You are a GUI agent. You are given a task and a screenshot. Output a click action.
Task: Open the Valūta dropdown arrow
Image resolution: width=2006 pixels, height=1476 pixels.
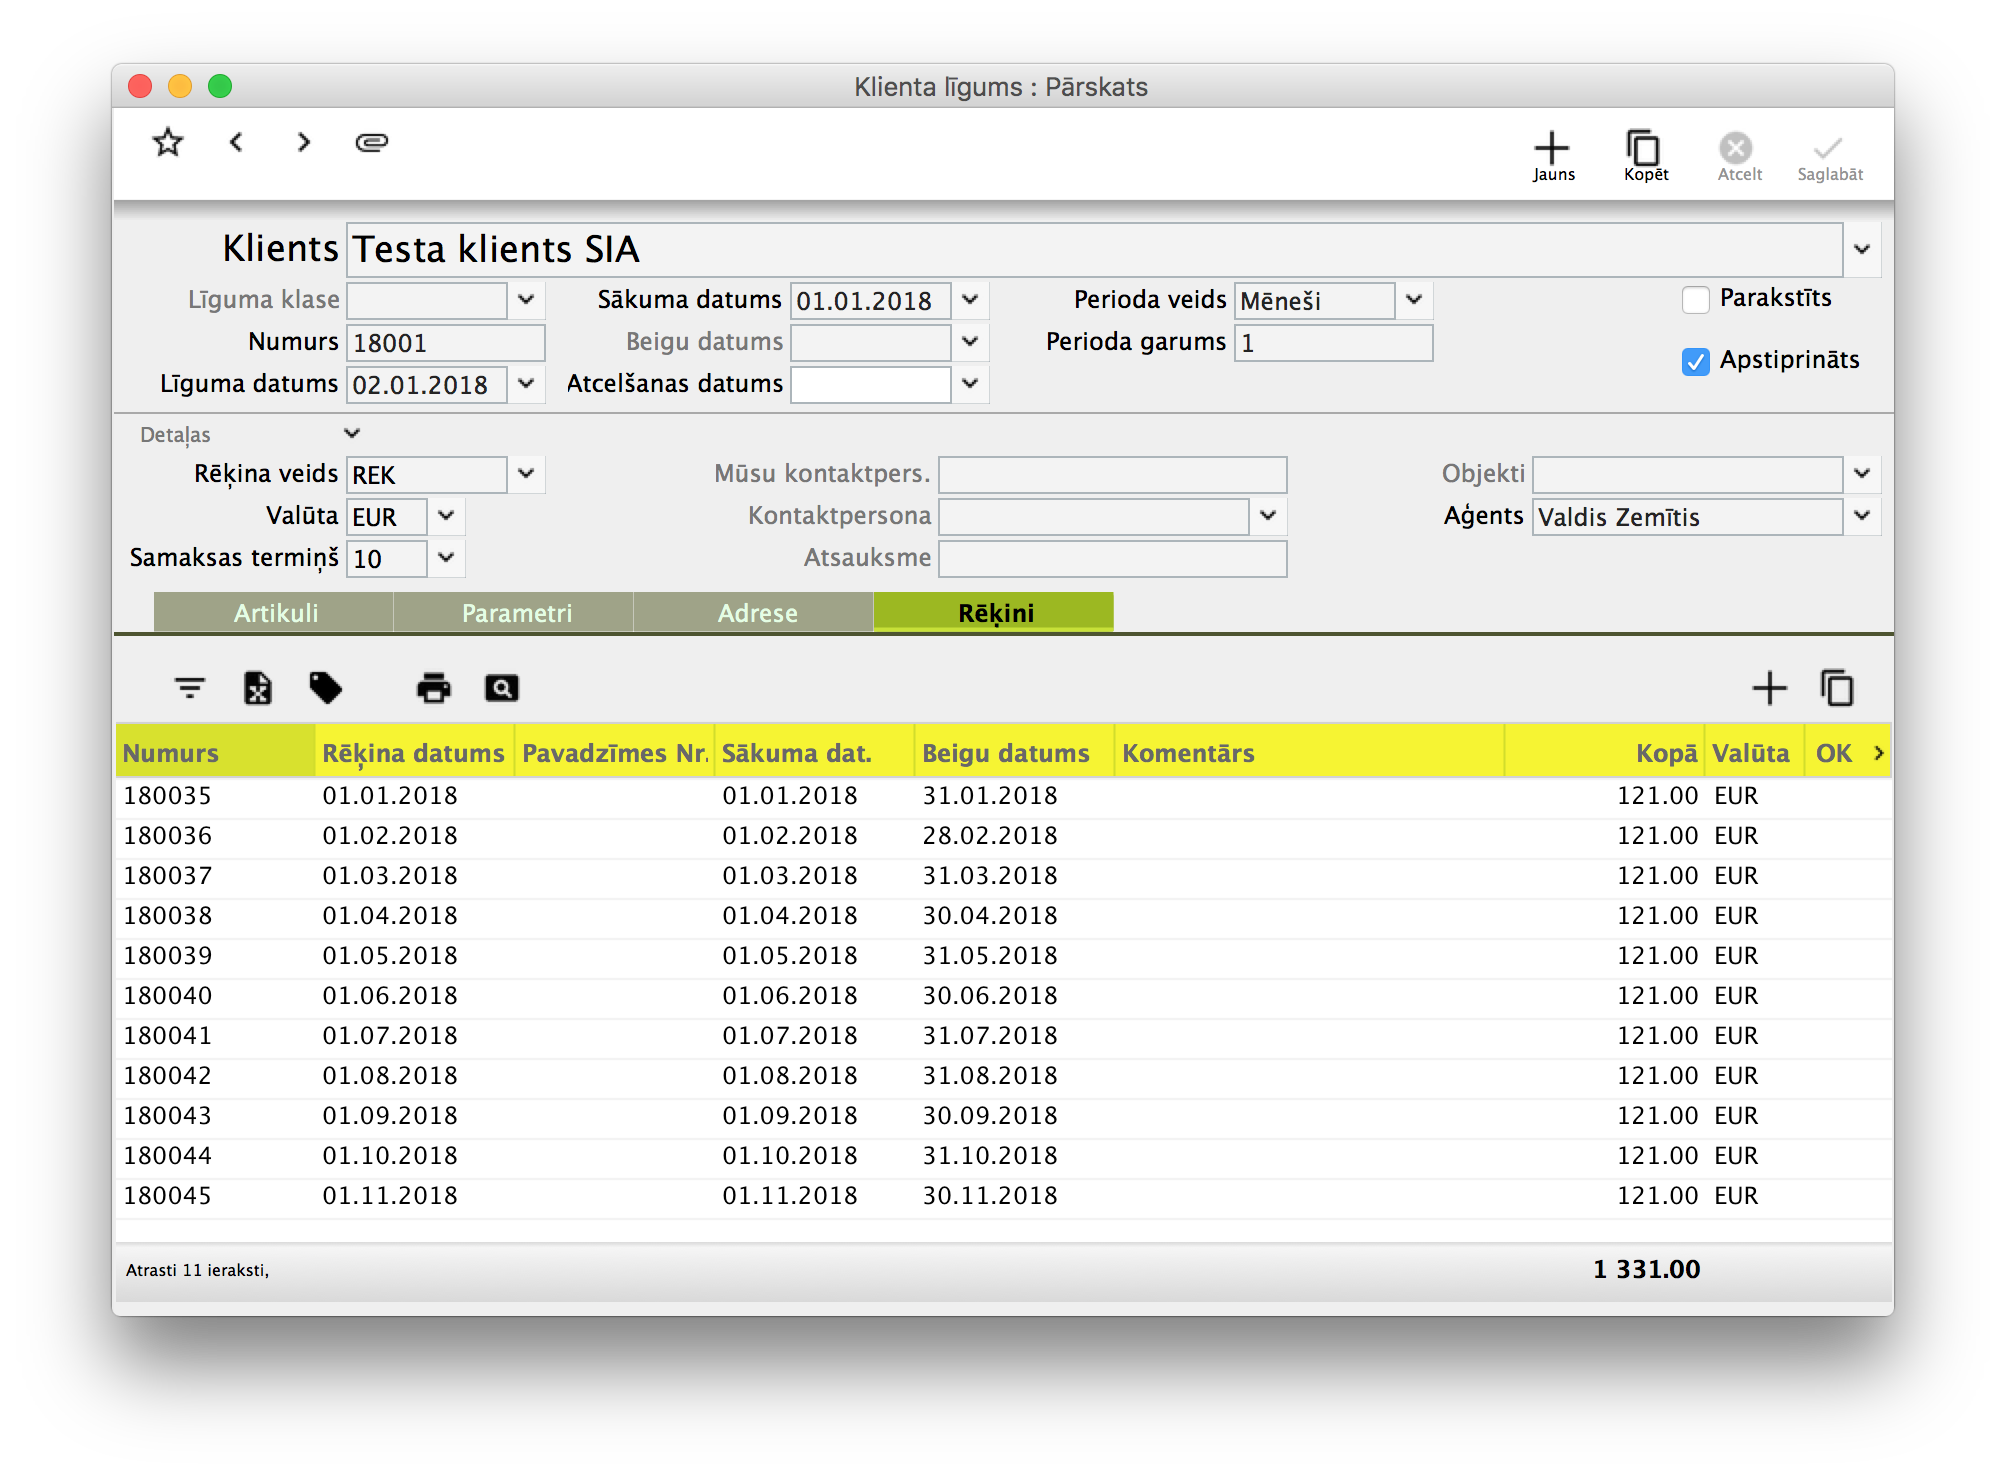446,516
